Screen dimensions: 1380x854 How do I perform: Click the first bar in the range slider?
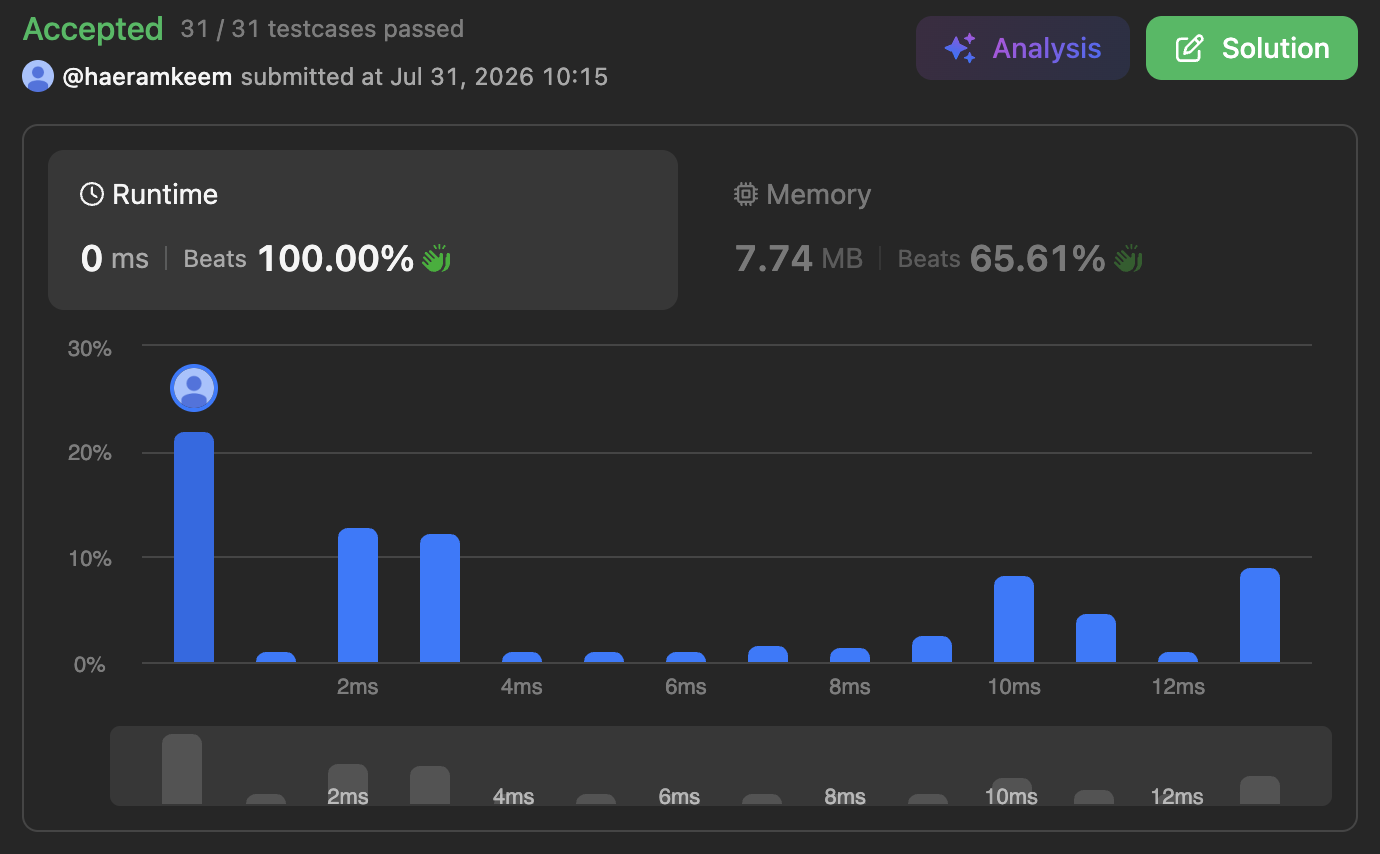click(x=182, y=769)
